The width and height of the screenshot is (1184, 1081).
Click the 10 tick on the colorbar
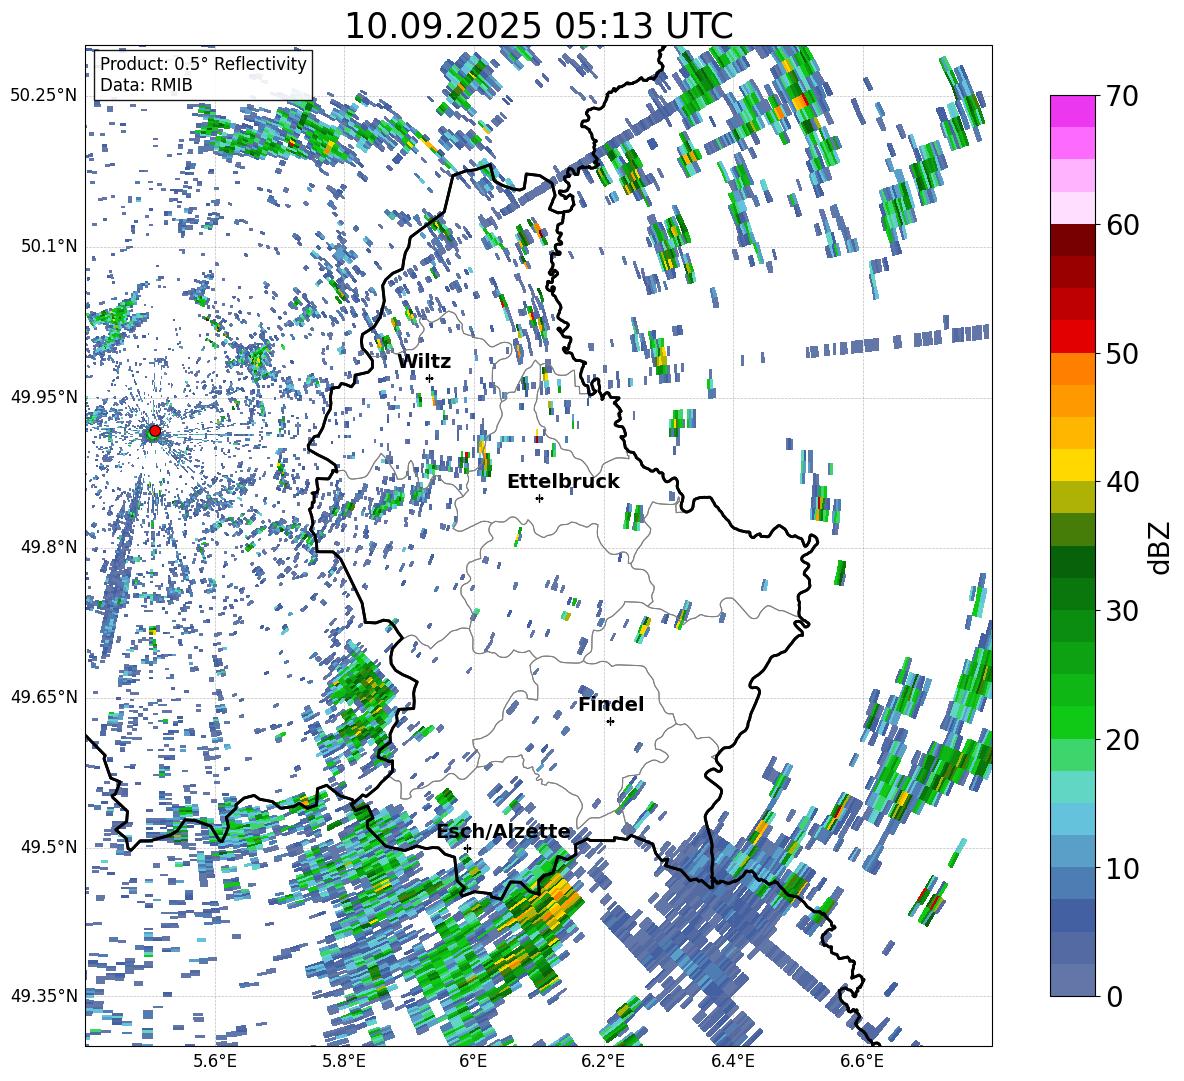[1123, 868]
